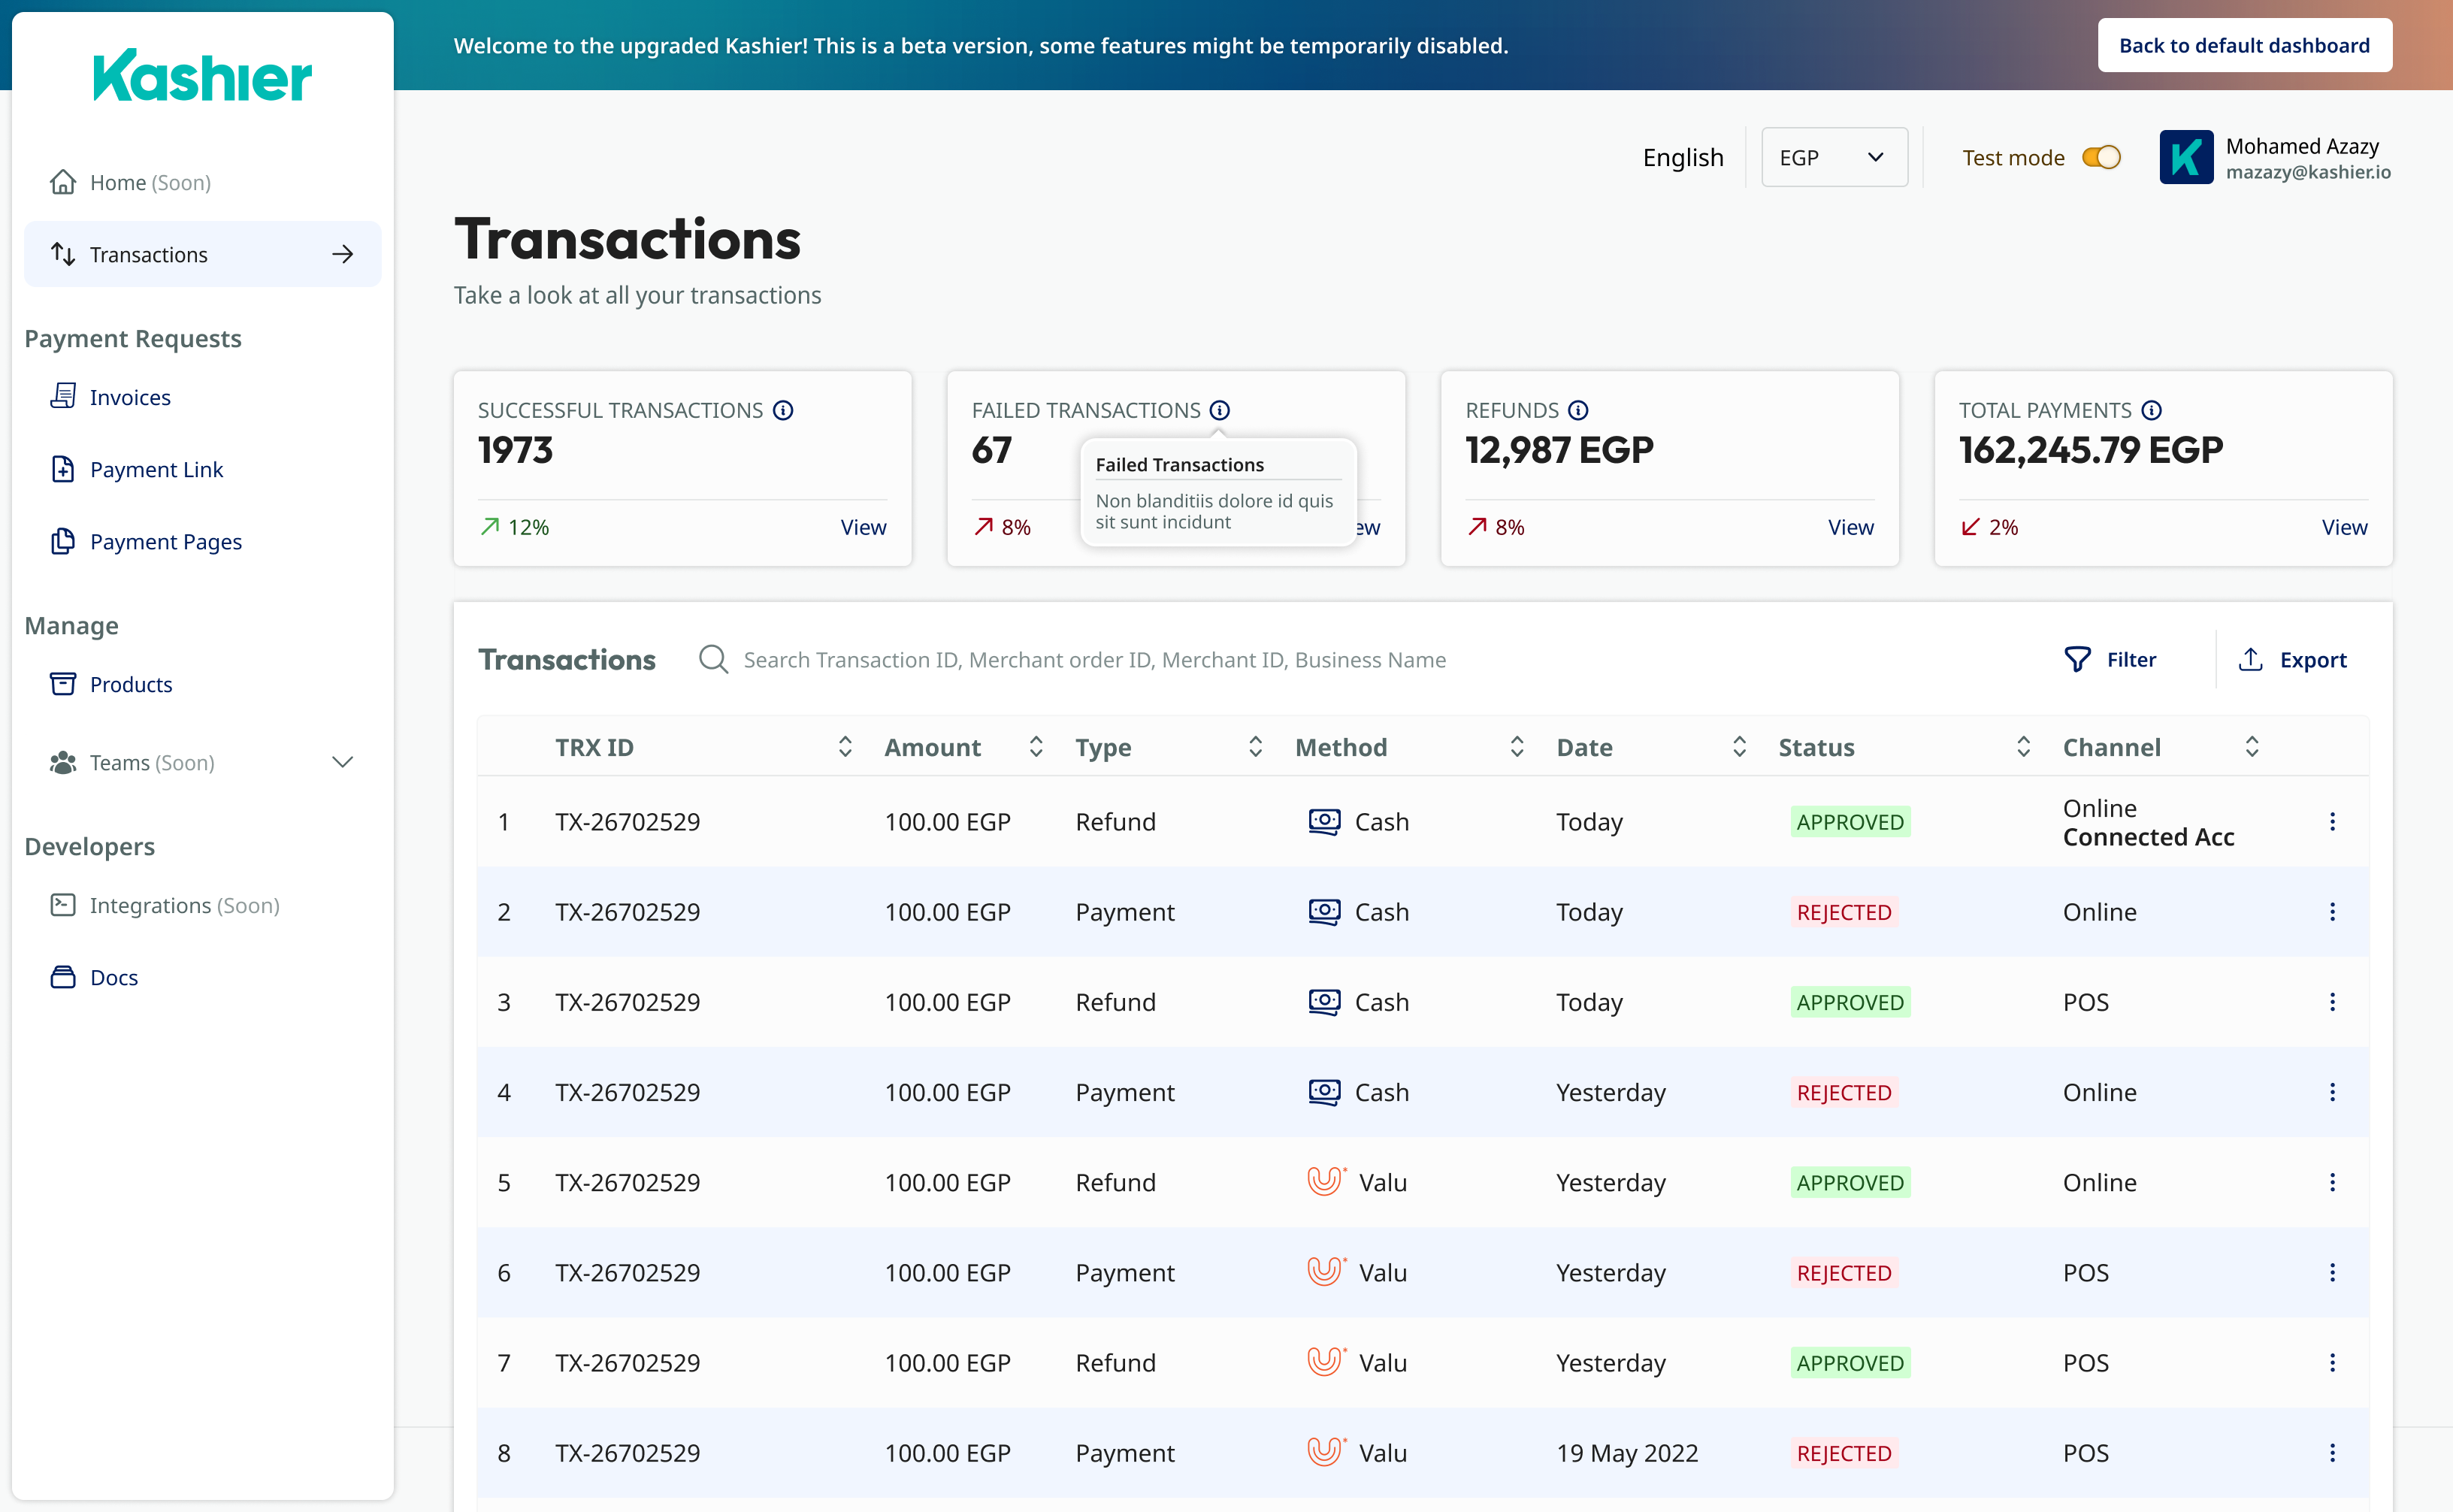Screen dimensions: 2453x1512
Task: Go to Payment Pages in the sidebar
Action: [165, 541]
